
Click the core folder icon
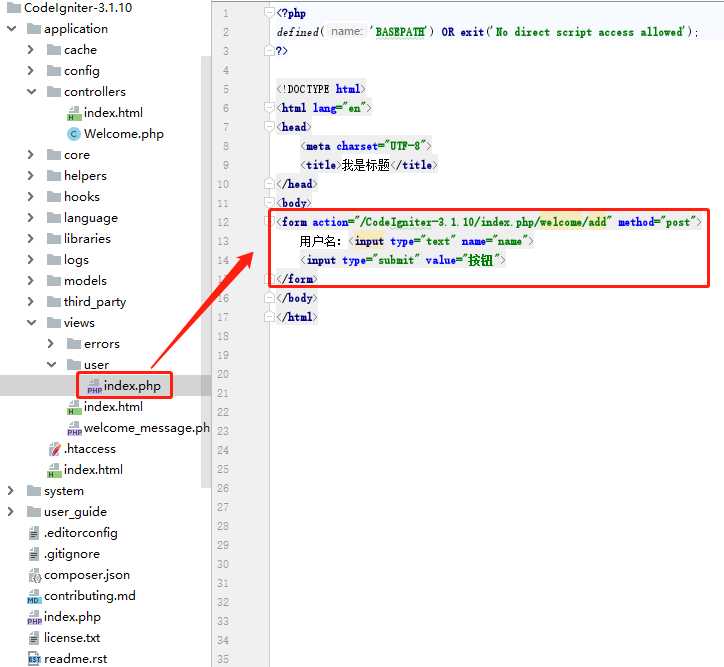[54, 155]
